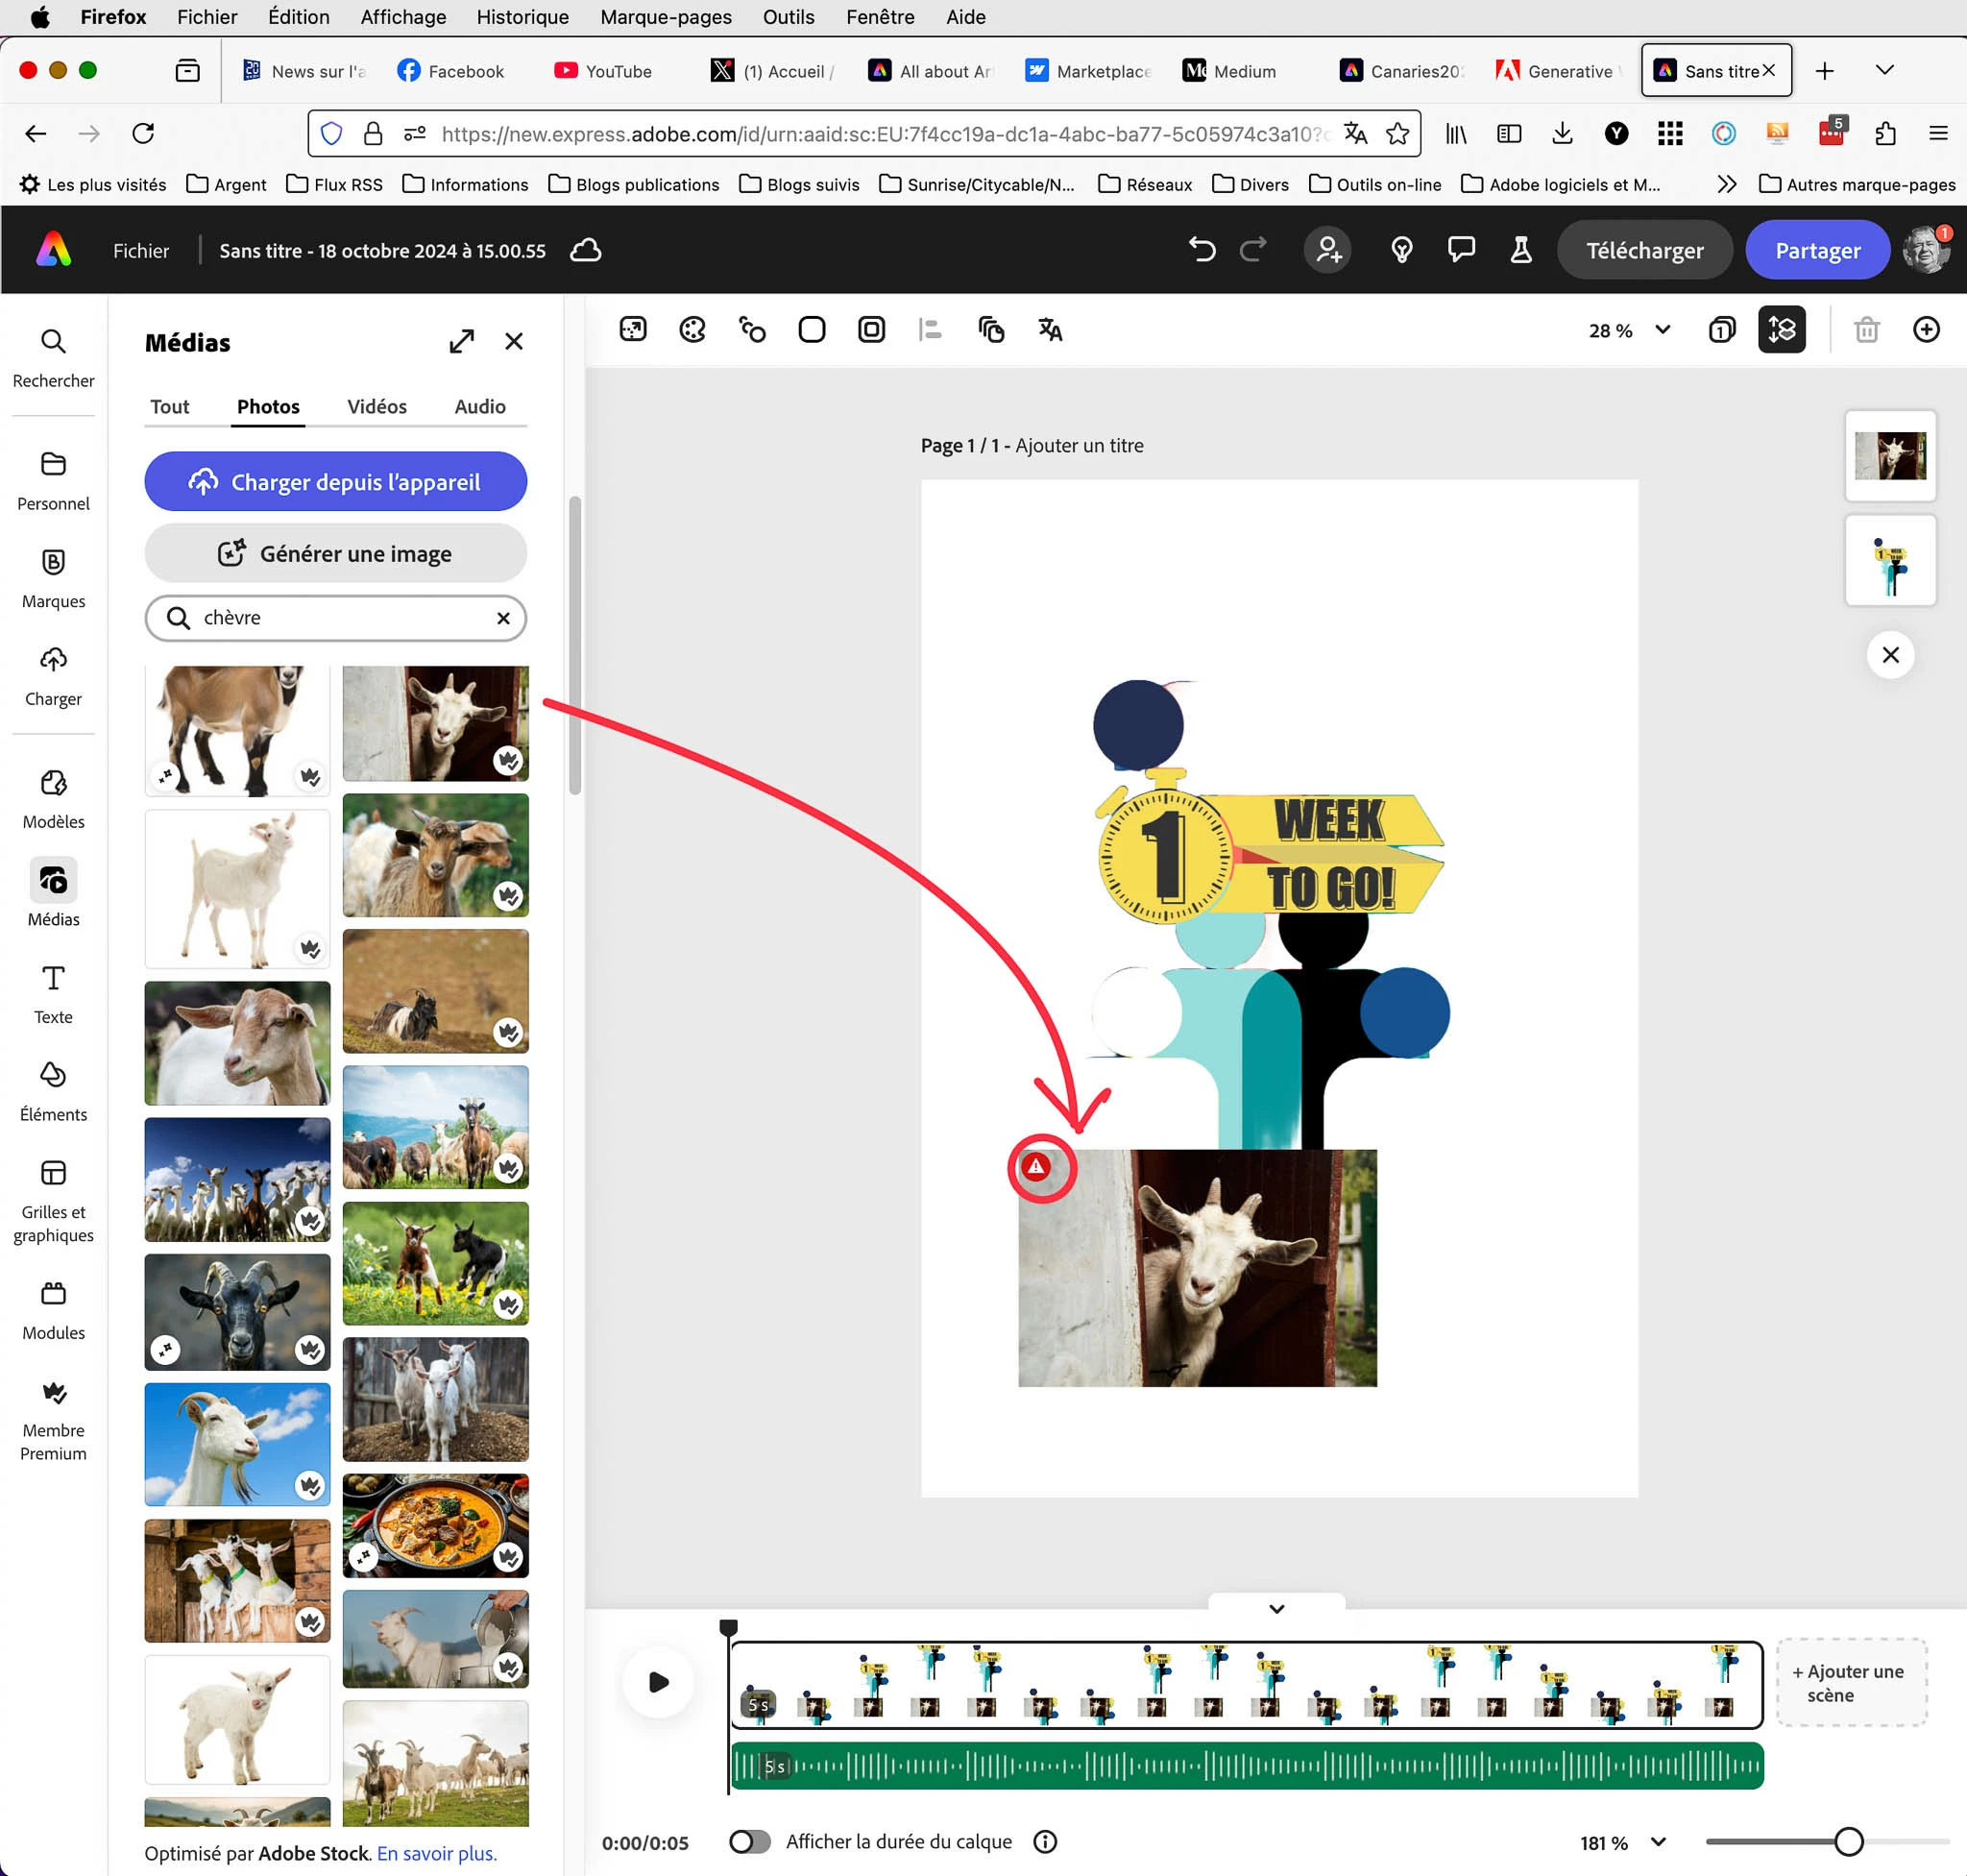Switch to the Vidéos tab
The image size is (1967, 1876).
coord(376,406)
